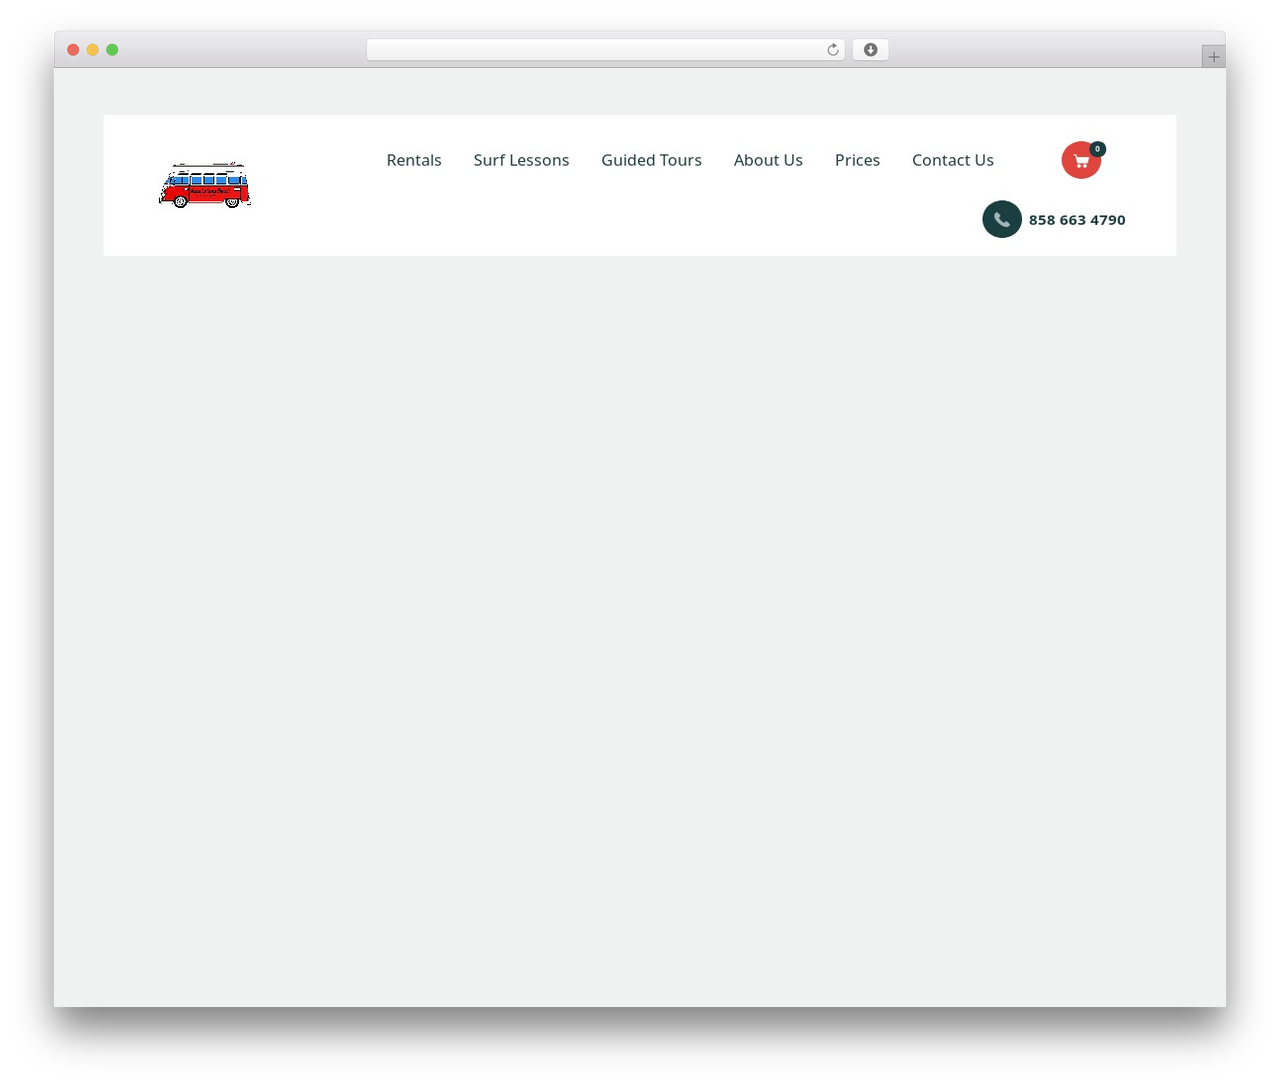The image size is (1280, 1084).
Task: Reload the page with the refresh icon
Action: click(x=832, y=50)
